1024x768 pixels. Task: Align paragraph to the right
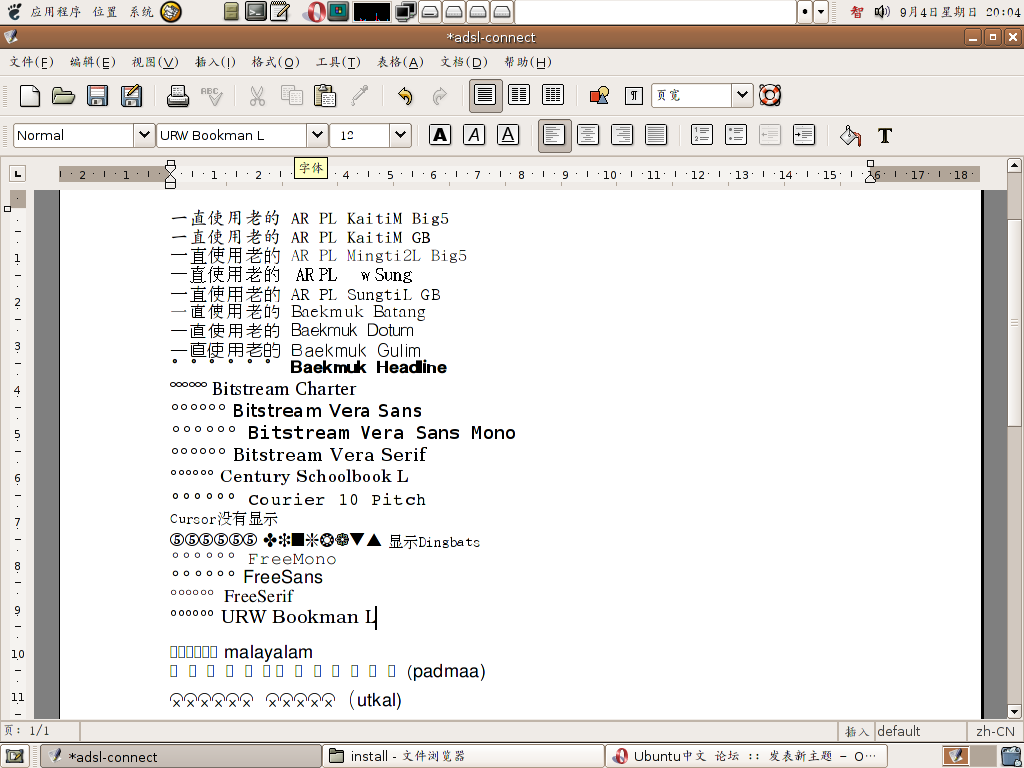[622, 135]
